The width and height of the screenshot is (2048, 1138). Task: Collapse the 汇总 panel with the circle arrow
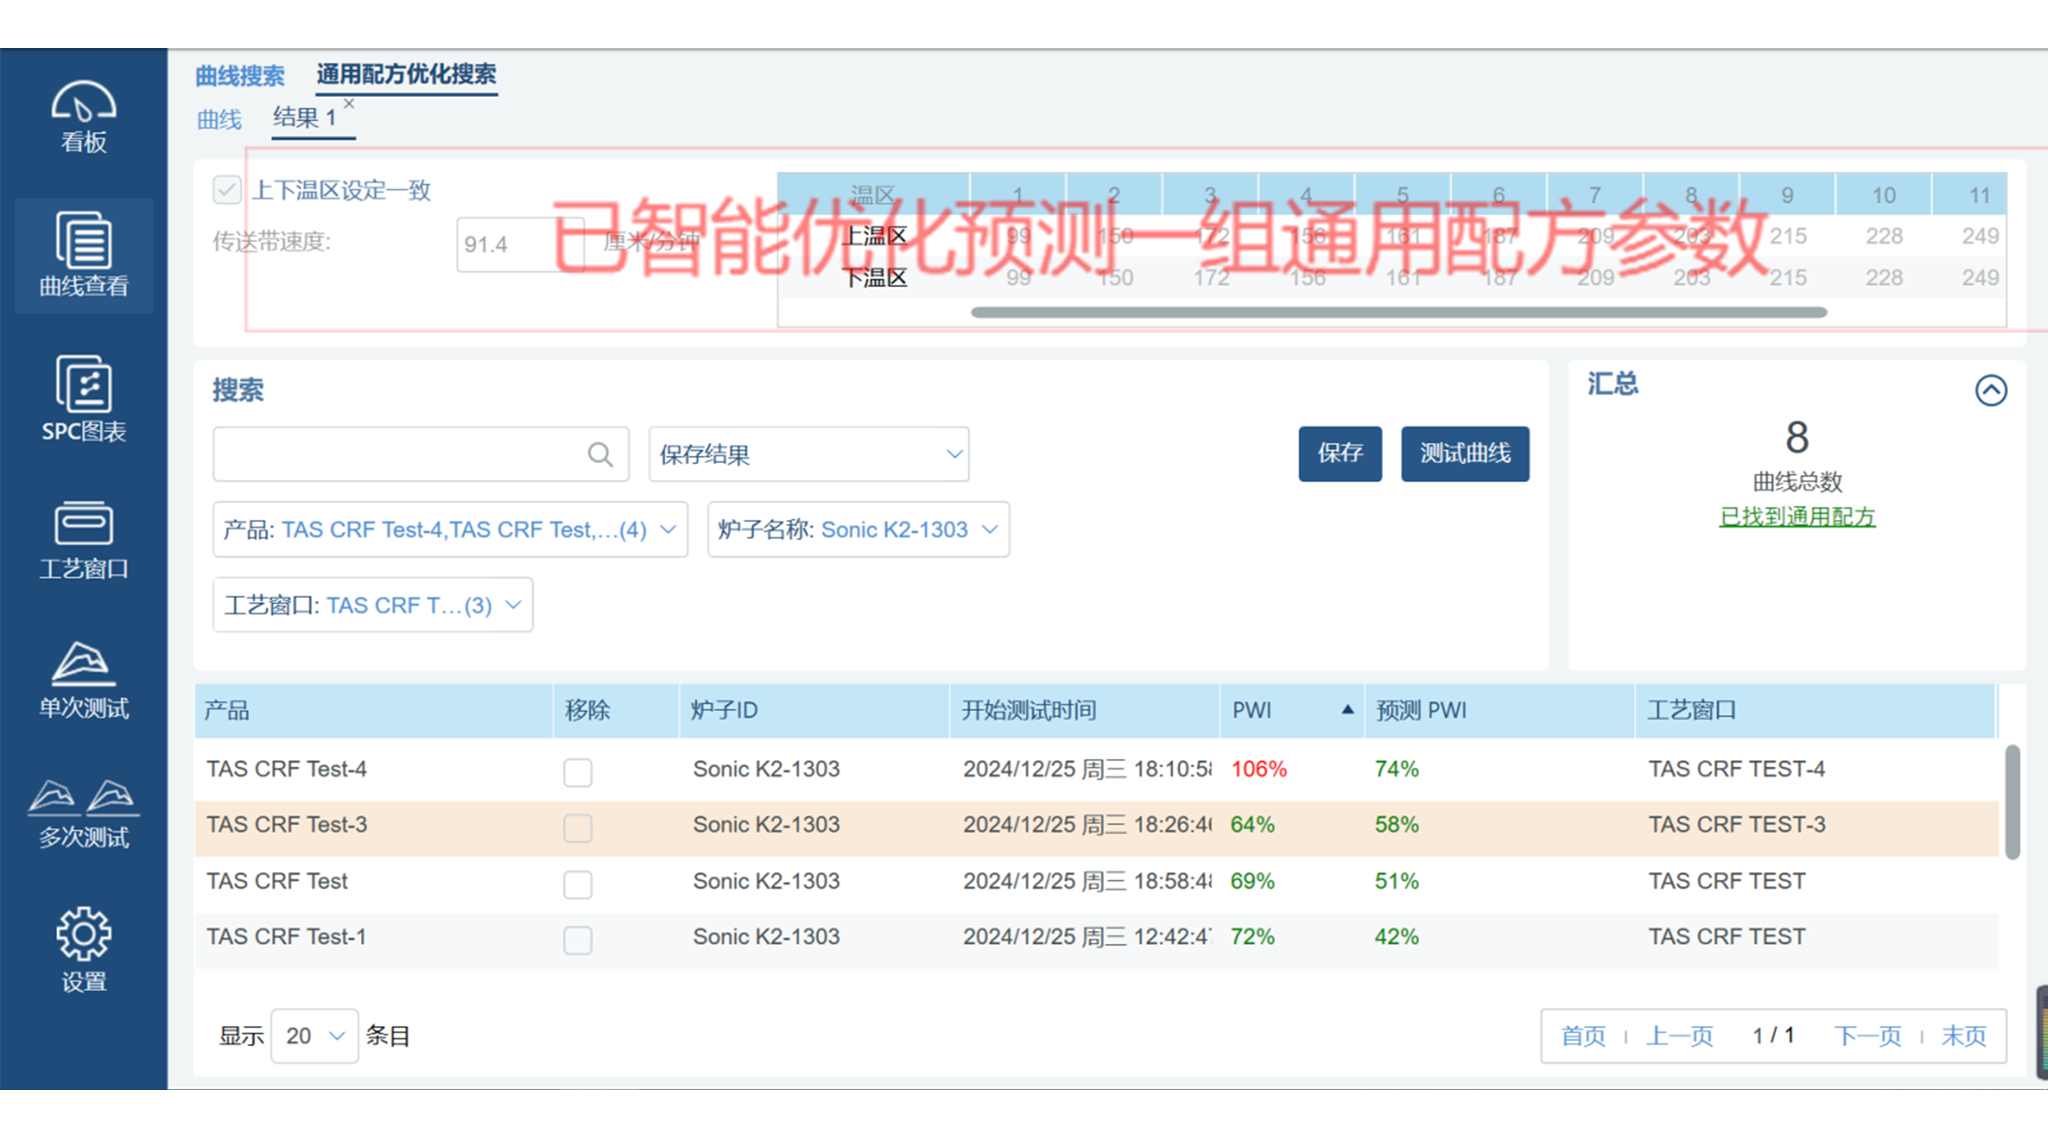(x=1991, y=390)
